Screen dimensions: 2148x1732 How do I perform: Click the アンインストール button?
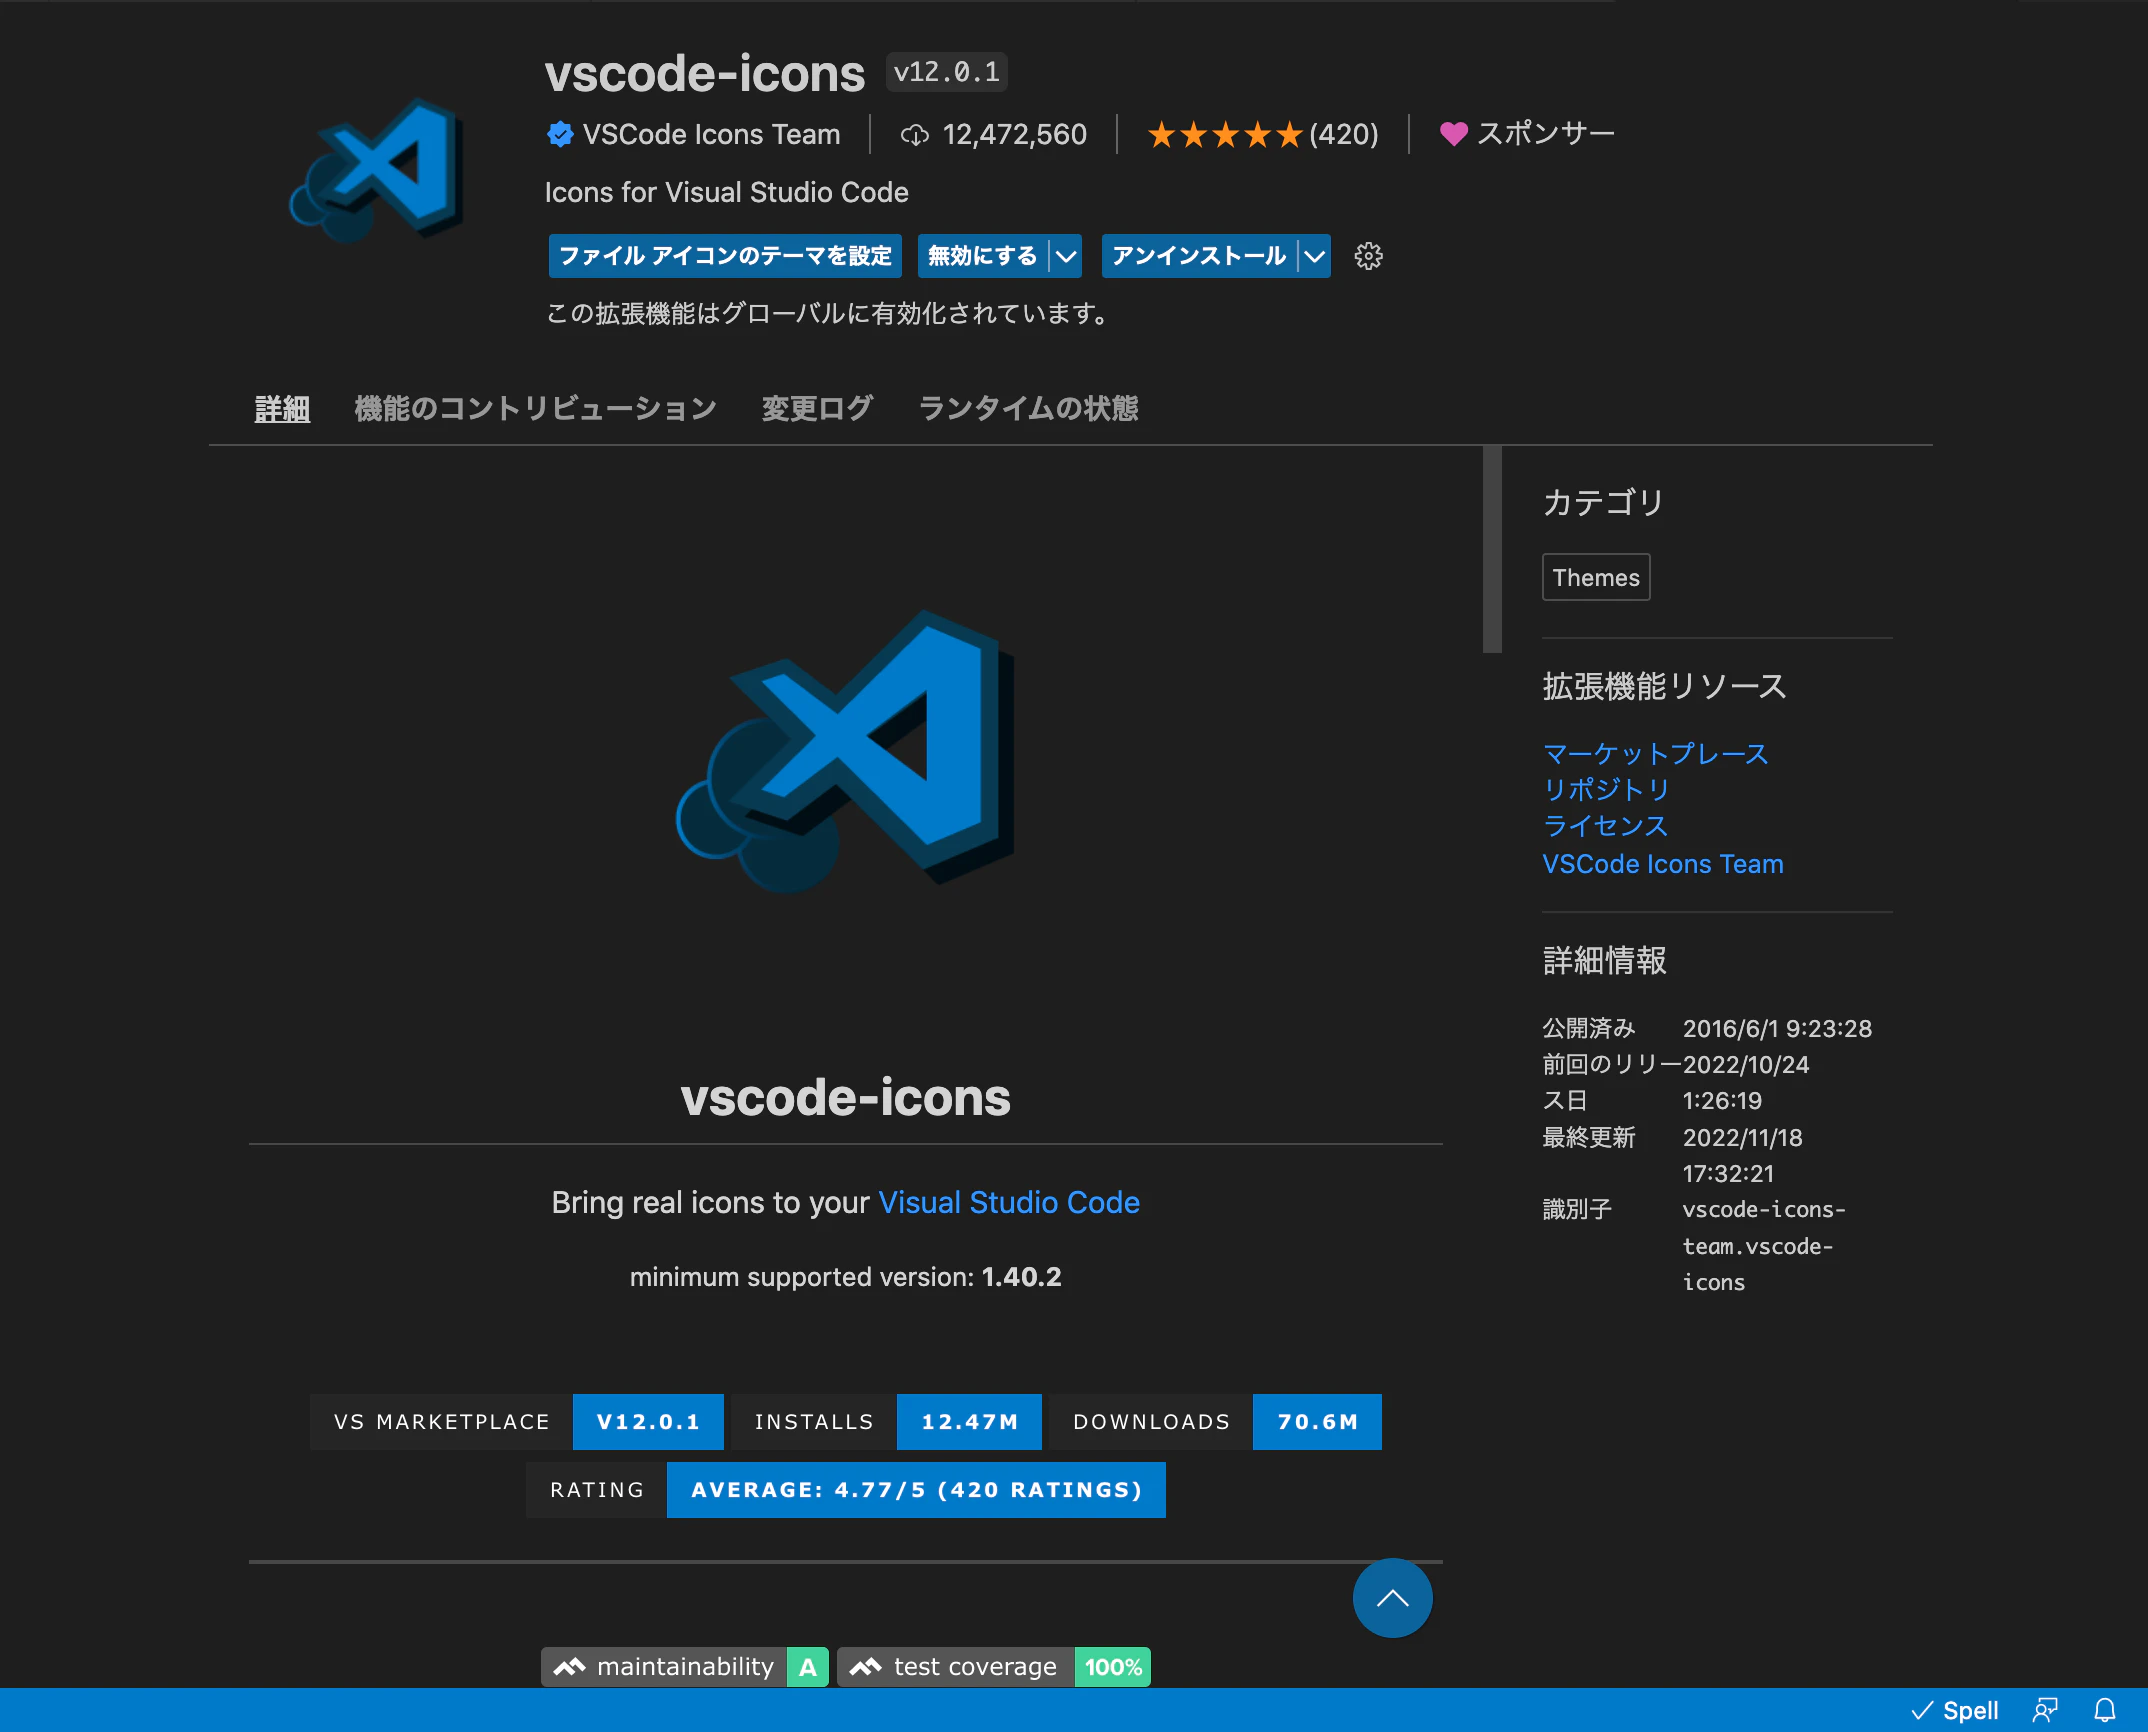point(1199,257)
